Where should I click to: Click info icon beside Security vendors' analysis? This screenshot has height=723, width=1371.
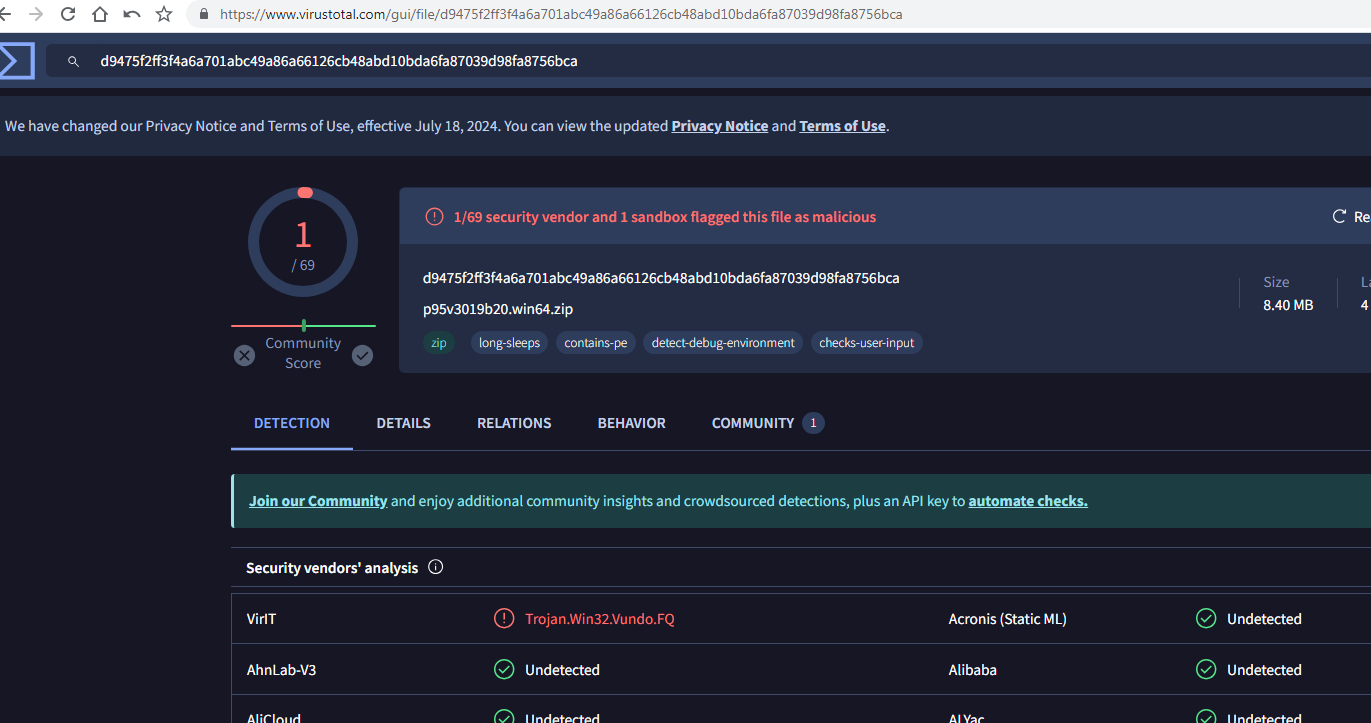pos(435,567)
